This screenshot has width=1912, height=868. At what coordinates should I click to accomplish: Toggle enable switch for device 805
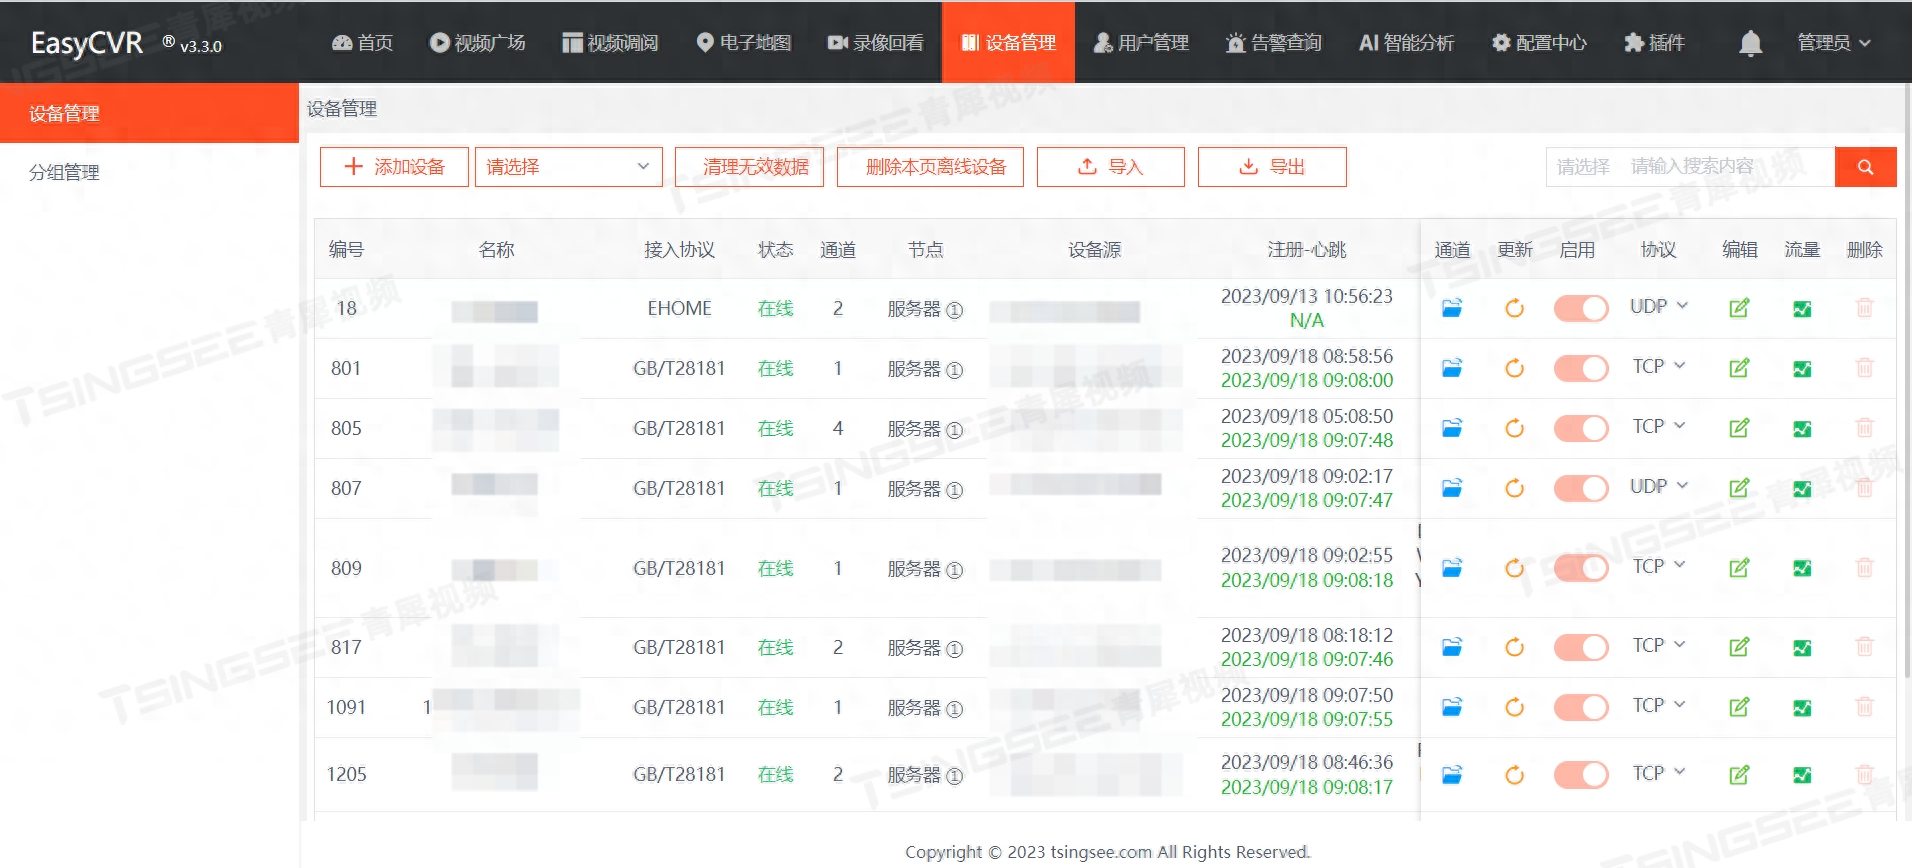tap(1581, 428)
